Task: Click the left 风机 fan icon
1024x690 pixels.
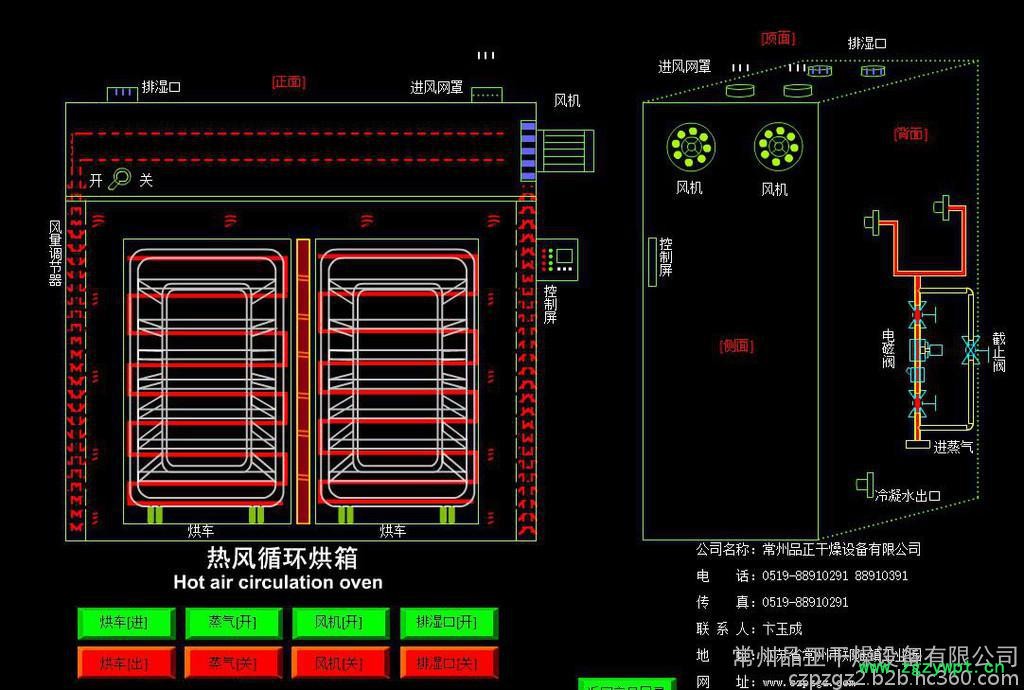Action: pyautogui.click(x=690, y=147)
